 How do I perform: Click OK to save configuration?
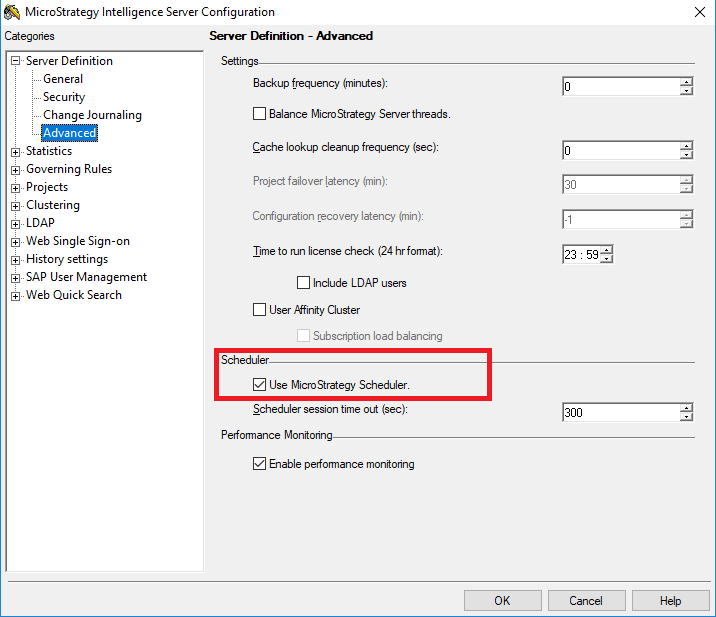pos(503,601)
